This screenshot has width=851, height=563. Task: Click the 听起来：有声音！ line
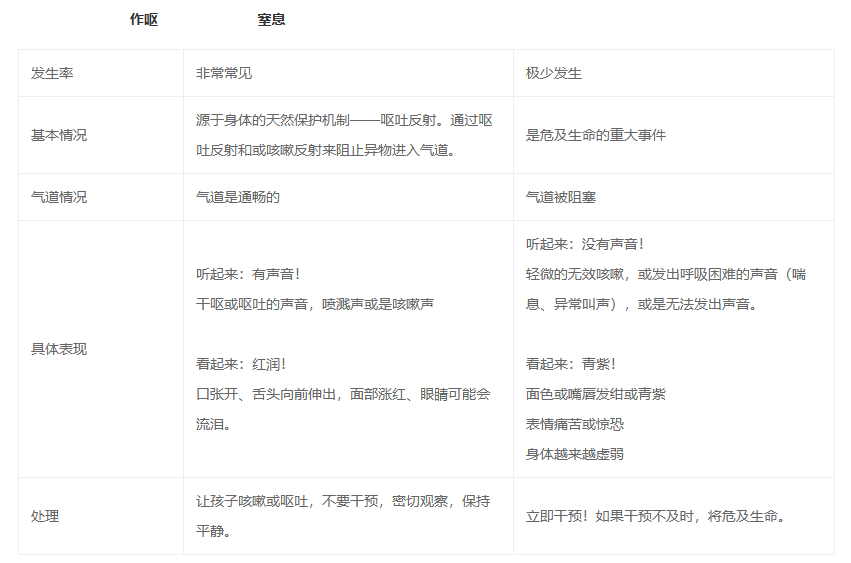[248, 273]
